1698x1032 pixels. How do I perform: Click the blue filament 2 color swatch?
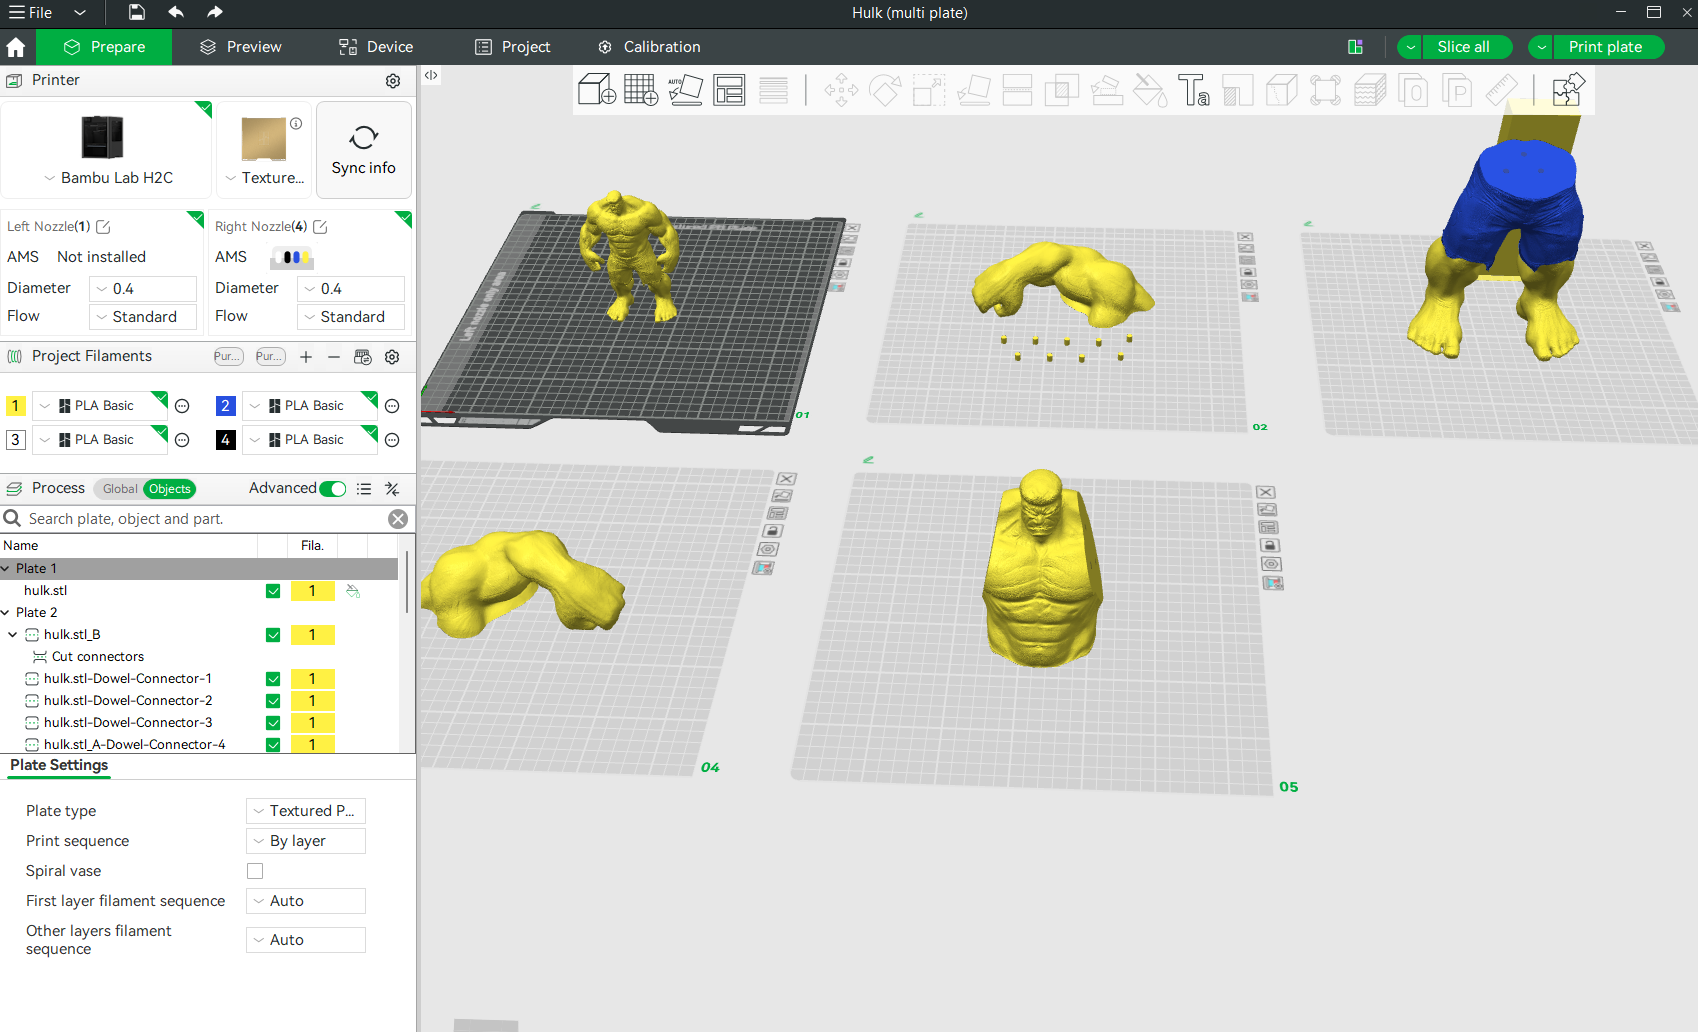(x=226, y=406)
